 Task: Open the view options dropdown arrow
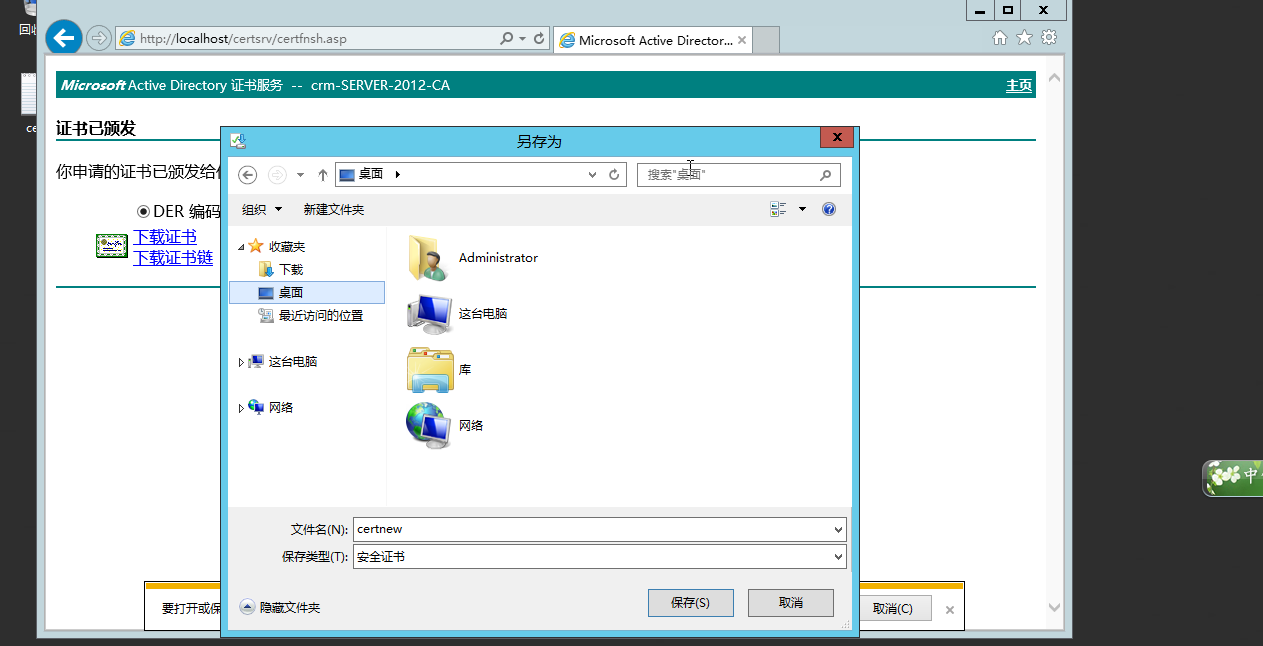(x=802, y=209)
